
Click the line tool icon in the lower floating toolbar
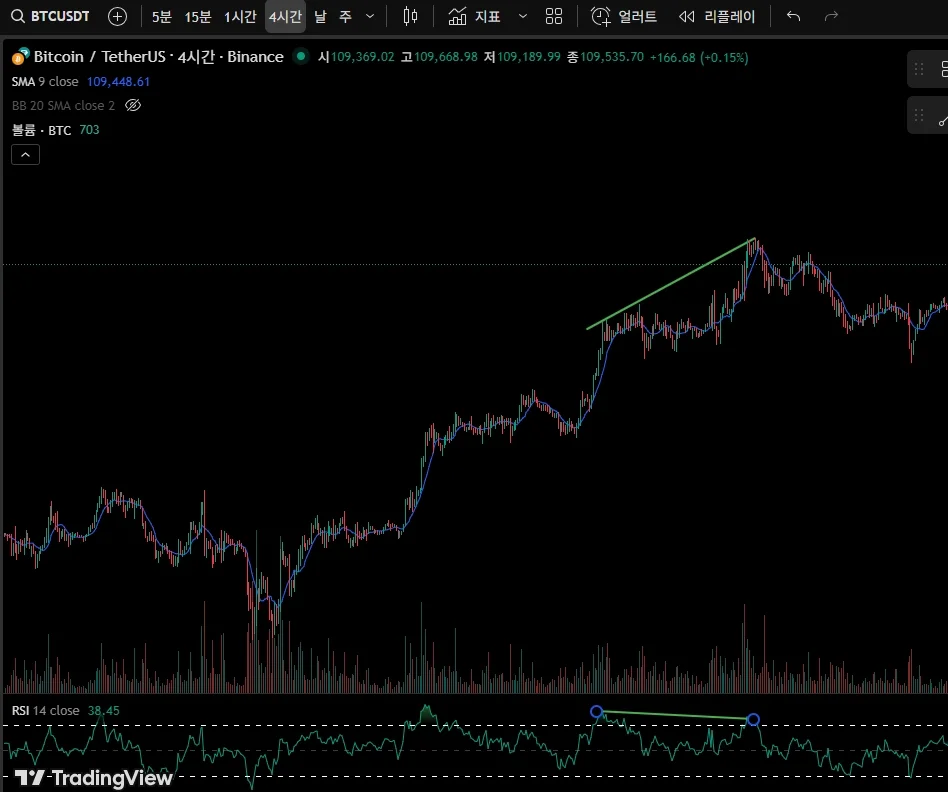(943, 121)
